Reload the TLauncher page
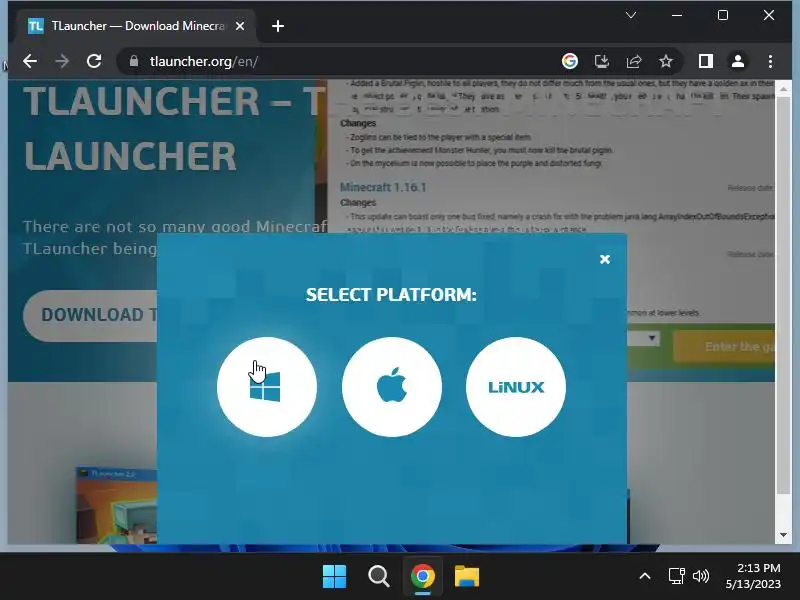The height and width of the screenshot is (600, 800). coord(94,62)
